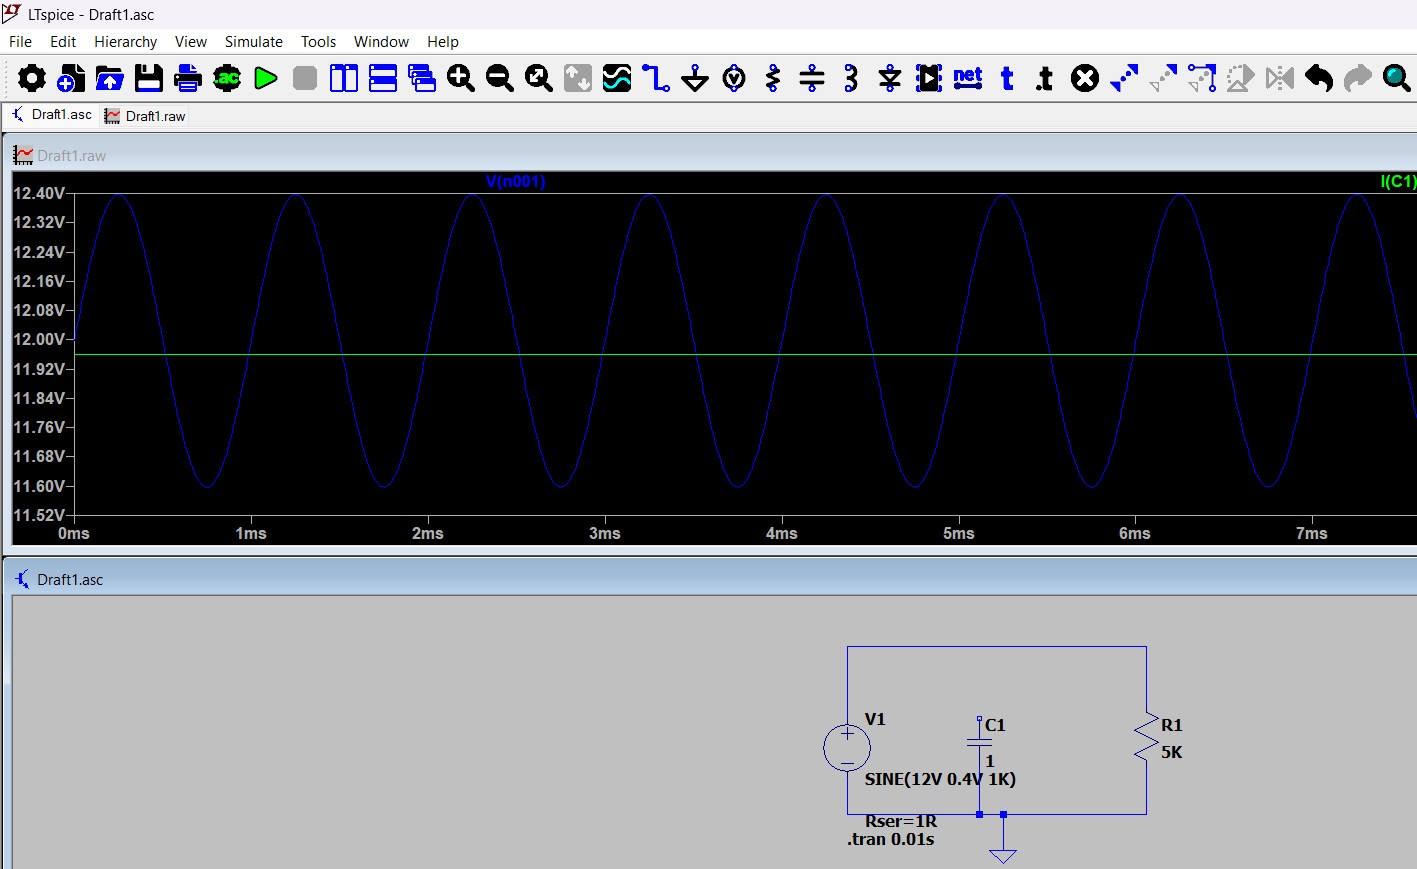Viewport: 1417px width, 869px height.
Task: Select the Resistor component tool
Action: pyautogui.click(x=773, y=78)
